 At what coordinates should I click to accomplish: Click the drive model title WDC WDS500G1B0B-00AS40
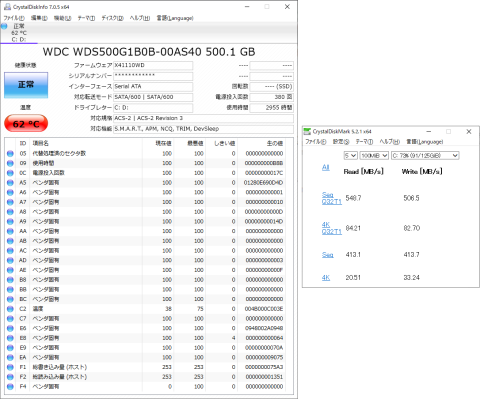click(x=149, y=52)
